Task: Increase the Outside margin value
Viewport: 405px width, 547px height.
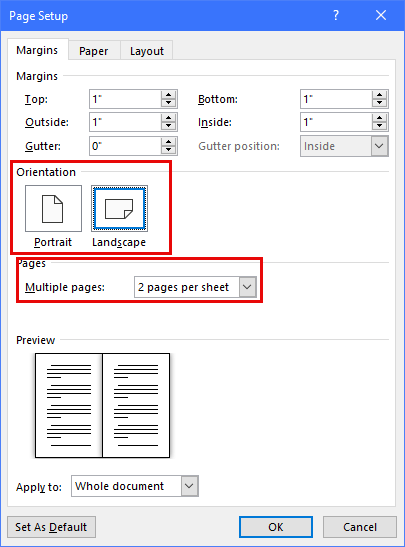Action: (168, 118)
